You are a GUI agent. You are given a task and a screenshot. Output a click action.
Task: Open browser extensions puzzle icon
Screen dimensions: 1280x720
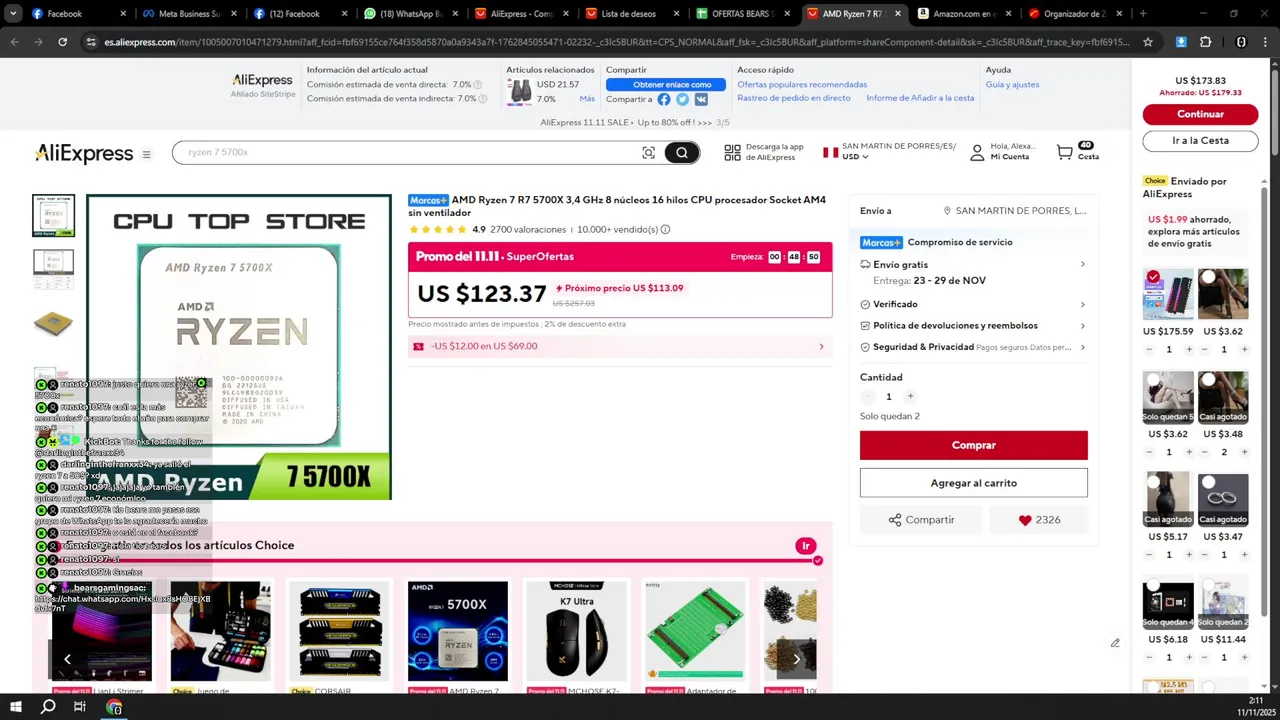(1205, 42)
